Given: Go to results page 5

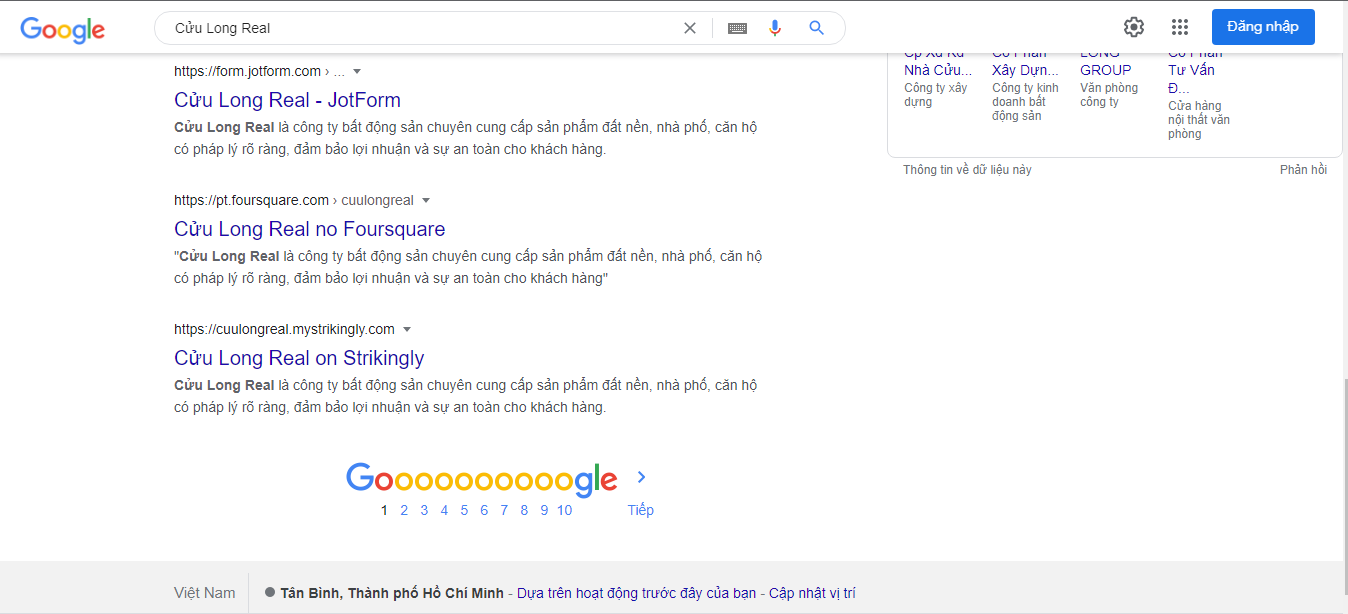Looking at the screenshot, I should pos(464,510).
